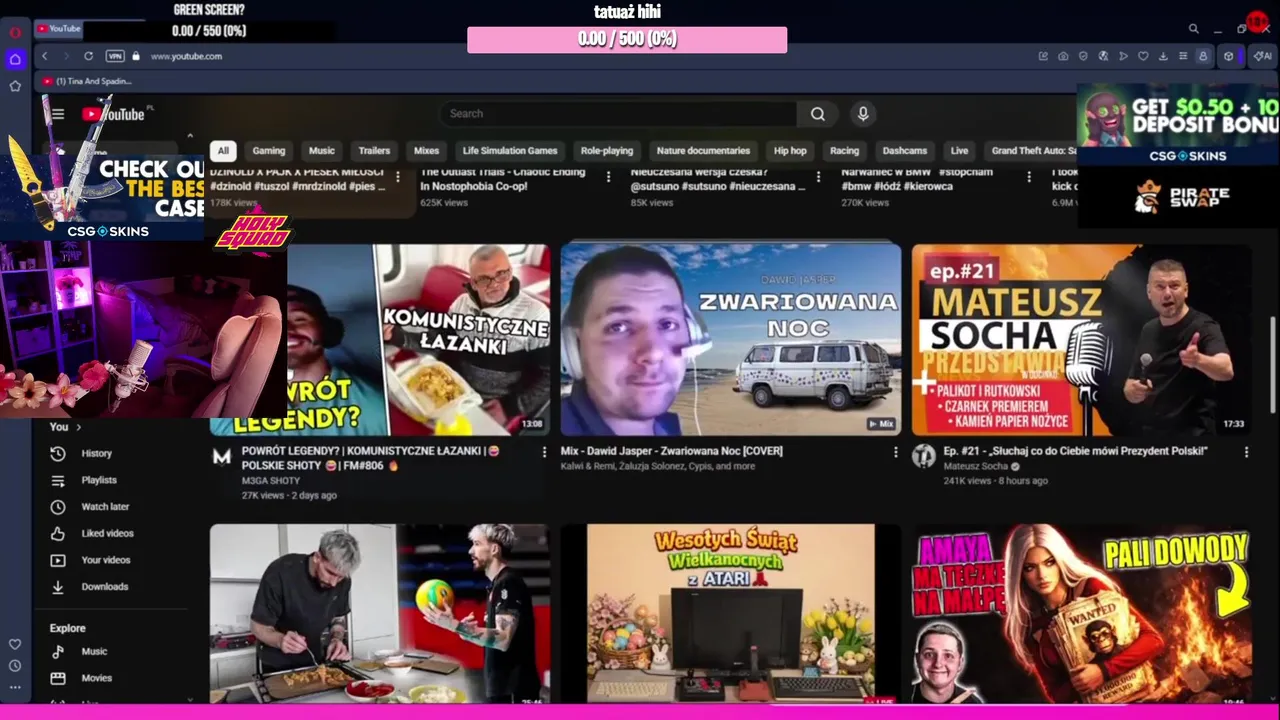Click inside the YouTube Search field
Image resolution: width=1280 pixels, height=720 pixels.
click(618, 114)
